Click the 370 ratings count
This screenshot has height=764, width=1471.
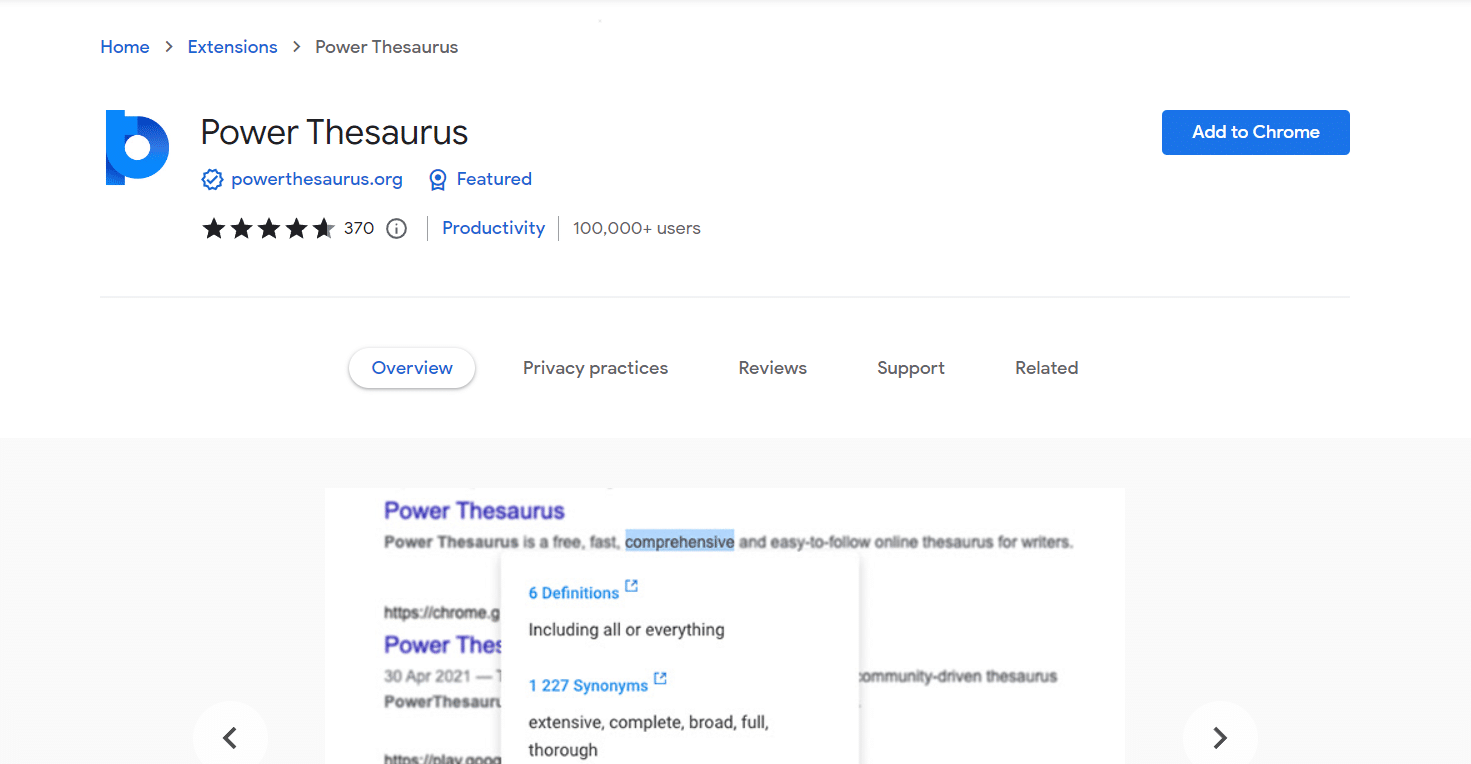click(359, 229)
